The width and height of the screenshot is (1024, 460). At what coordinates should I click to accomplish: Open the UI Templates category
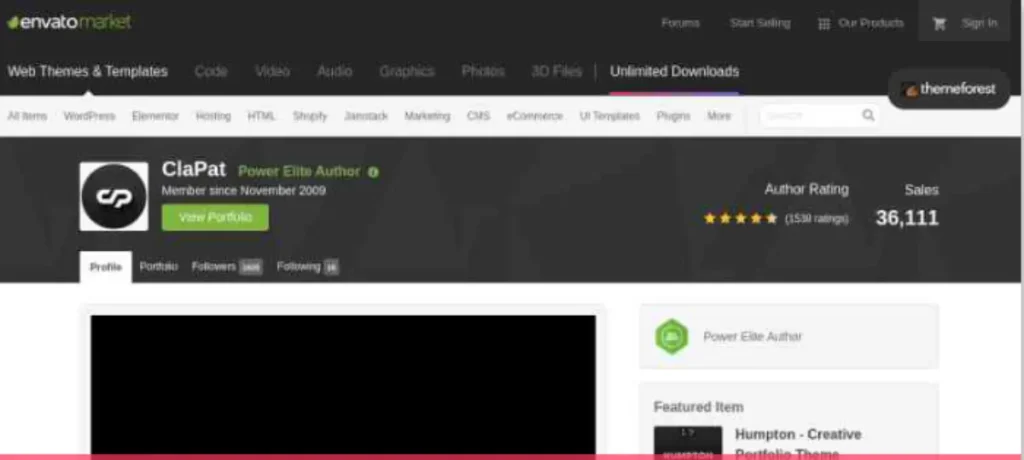610,116
